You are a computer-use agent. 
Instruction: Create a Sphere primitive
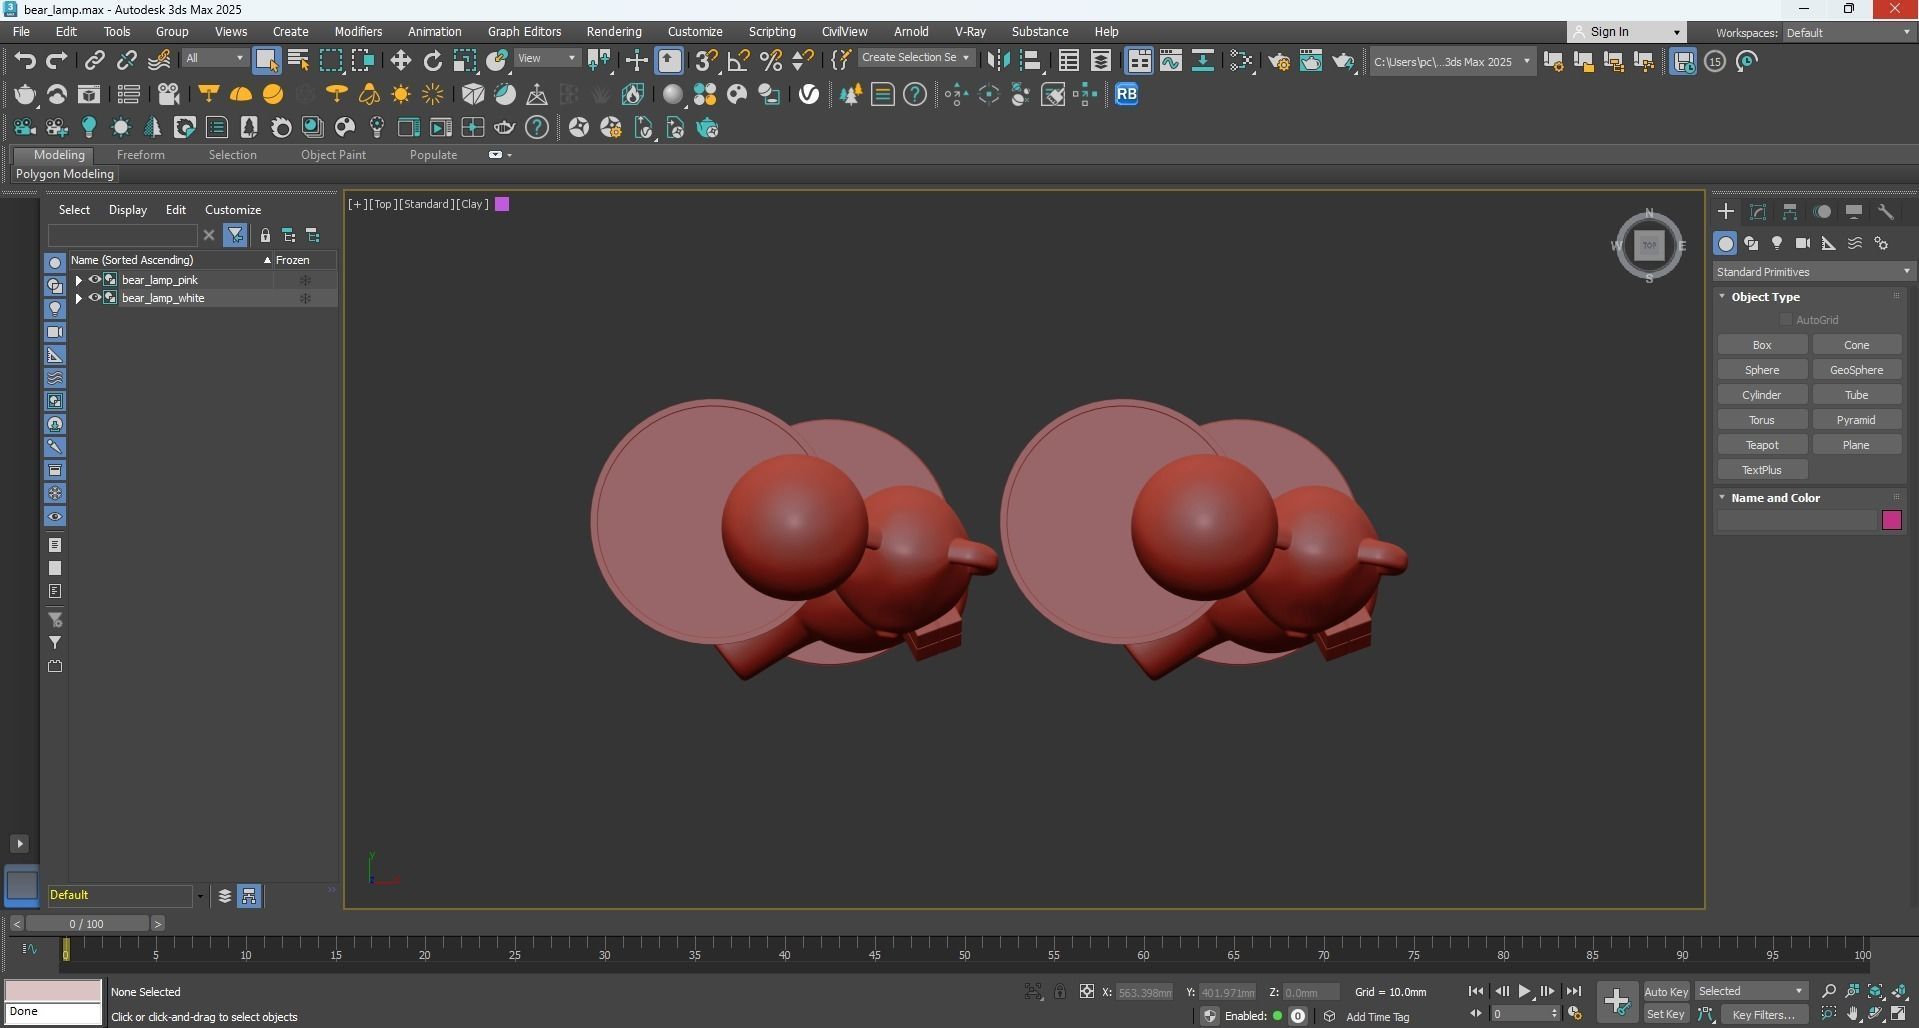click(x=1762, y=370)
